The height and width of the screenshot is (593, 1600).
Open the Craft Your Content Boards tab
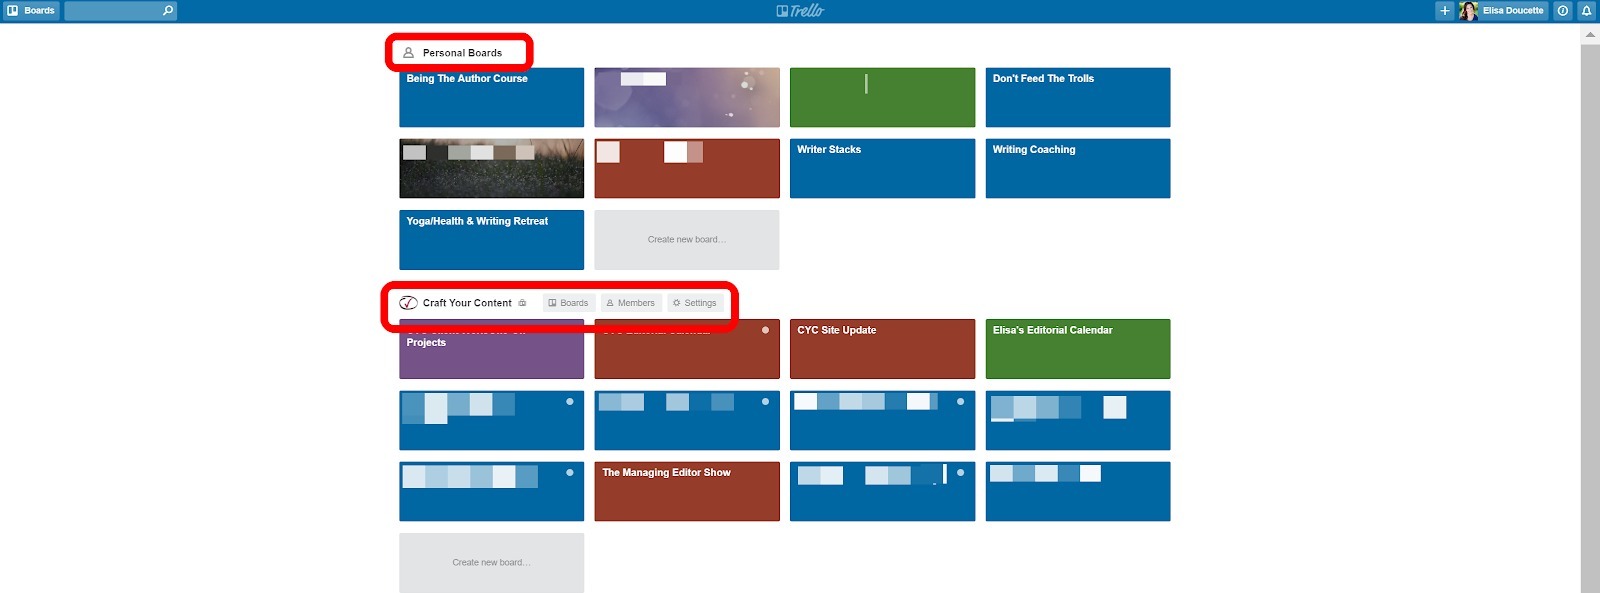[569, 303]
